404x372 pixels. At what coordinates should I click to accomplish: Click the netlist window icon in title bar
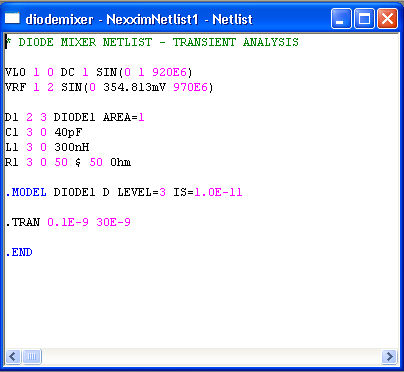(12, 18)
